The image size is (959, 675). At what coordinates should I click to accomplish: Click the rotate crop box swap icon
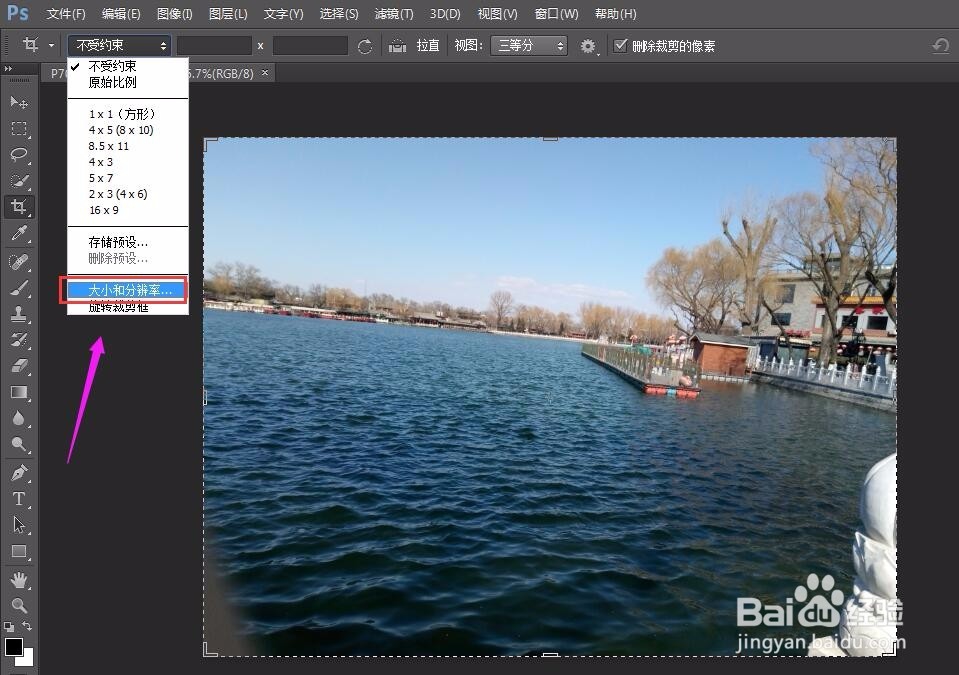coord(365,46)
